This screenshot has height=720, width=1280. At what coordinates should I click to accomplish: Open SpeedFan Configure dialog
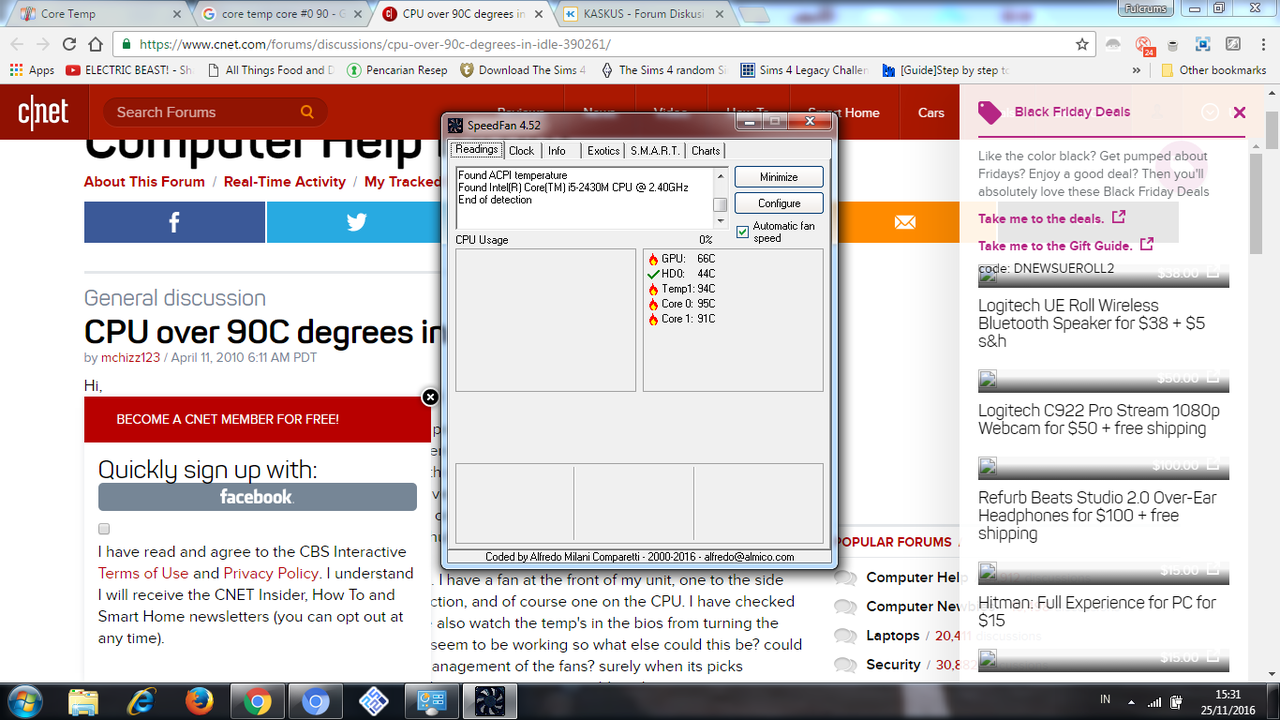pyautogui.click(x=779, y=203)
